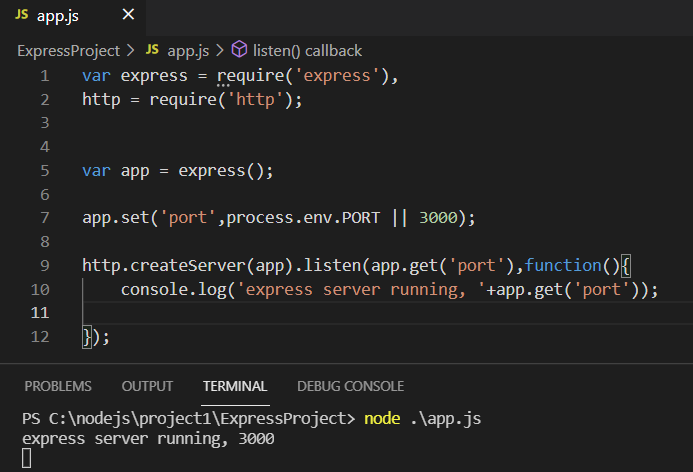Click terminal output 'express server running, 3000'
This screenshot has height=472, width=693.
coord(148,439)
